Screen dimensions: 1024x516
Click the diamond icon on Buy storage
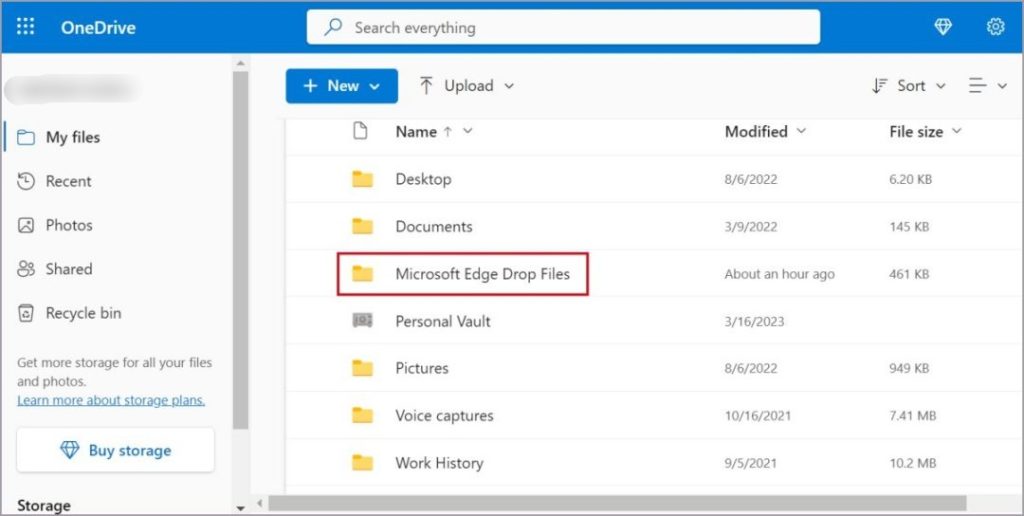70,450
